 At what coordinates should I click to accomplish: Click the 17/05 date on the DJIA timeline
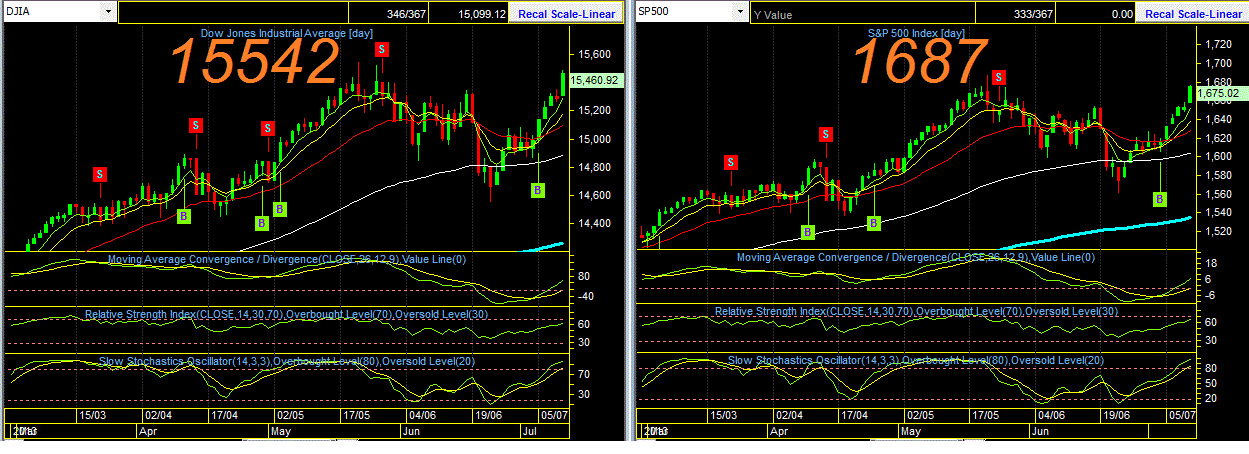pyautogui.click(x=356, y=414)
